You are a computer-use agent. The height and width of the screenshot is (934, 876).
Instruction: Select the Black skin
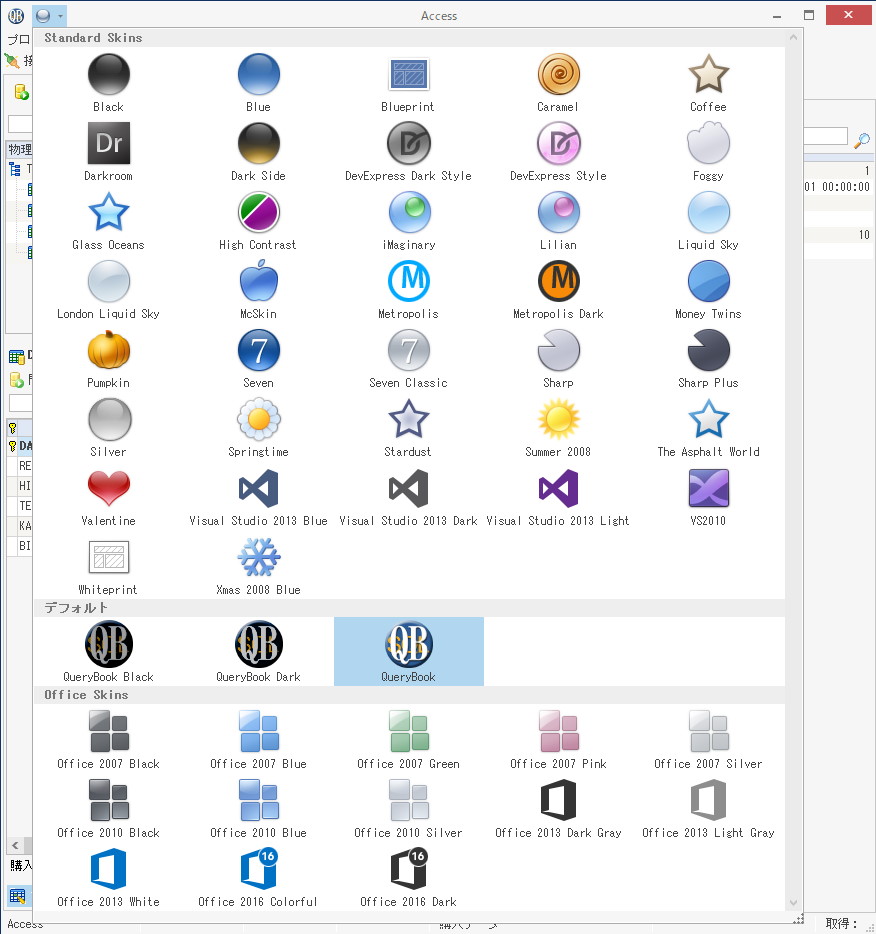click(108, 83)
